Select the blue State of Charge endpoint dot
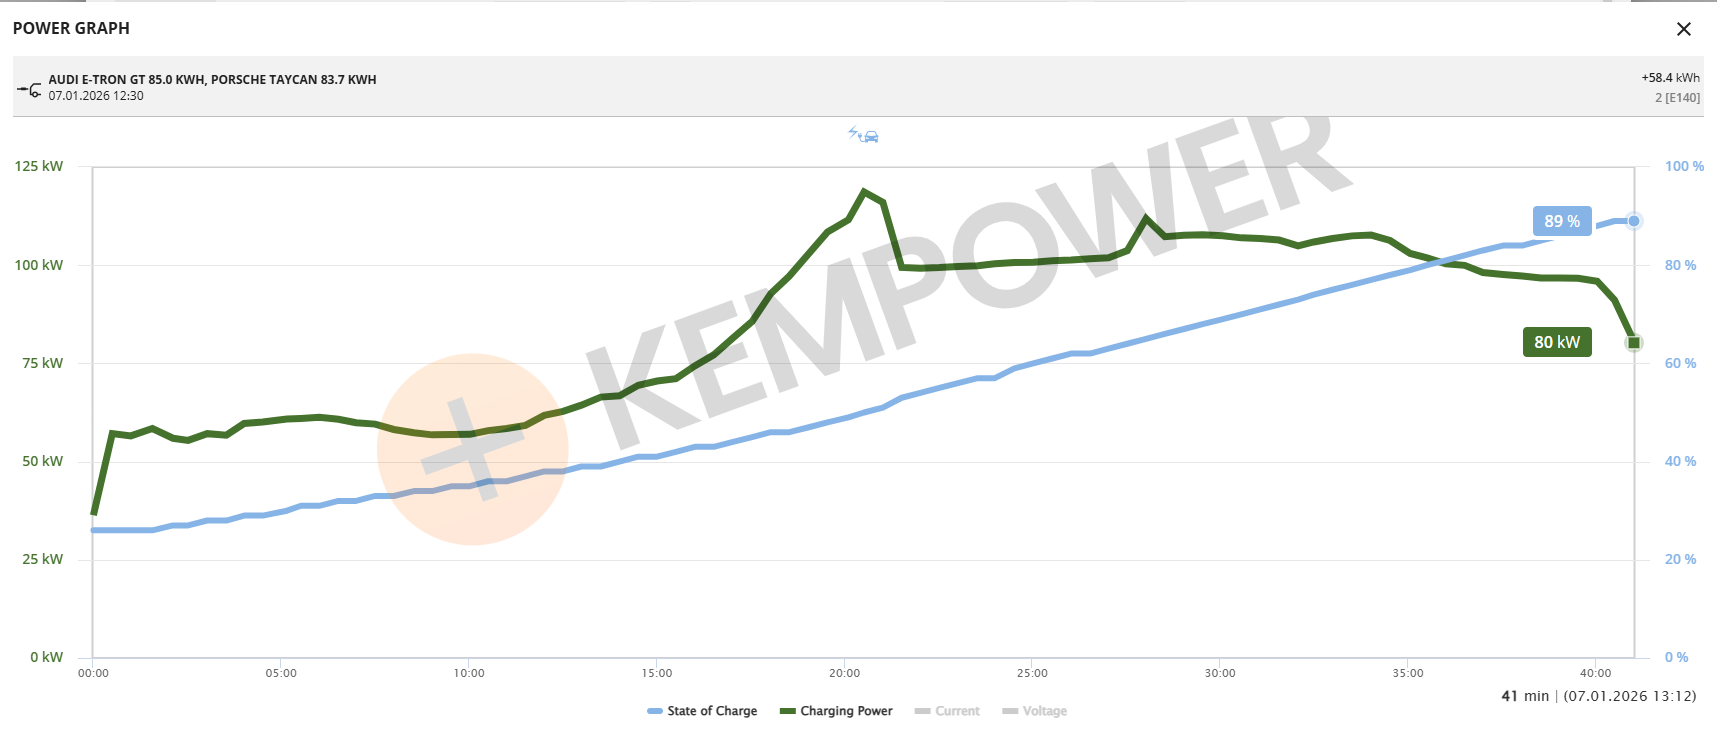The height and width of the screenshot is (747, 1717). [1634, 221]
